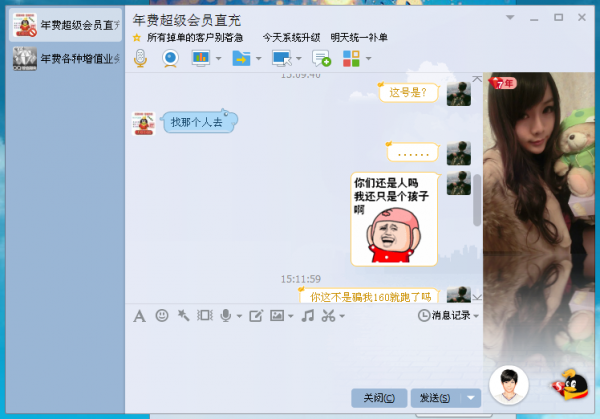Expand the 消息记录 dropdown arrow
Viewport: 600px width, 419px height.
click(476, 316)
